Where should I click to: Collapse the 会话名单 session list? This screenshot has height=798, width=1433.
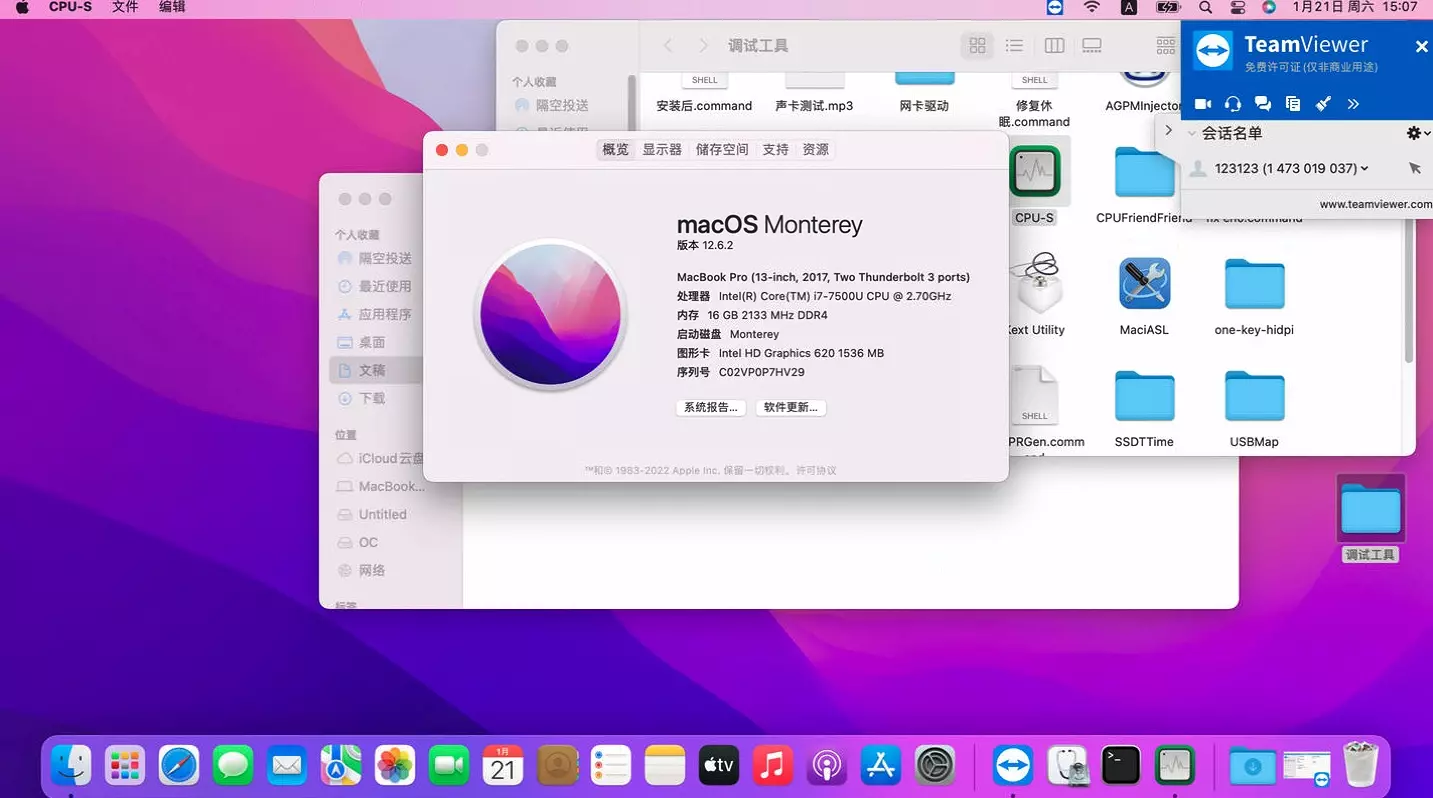[x=1191, y=131]
